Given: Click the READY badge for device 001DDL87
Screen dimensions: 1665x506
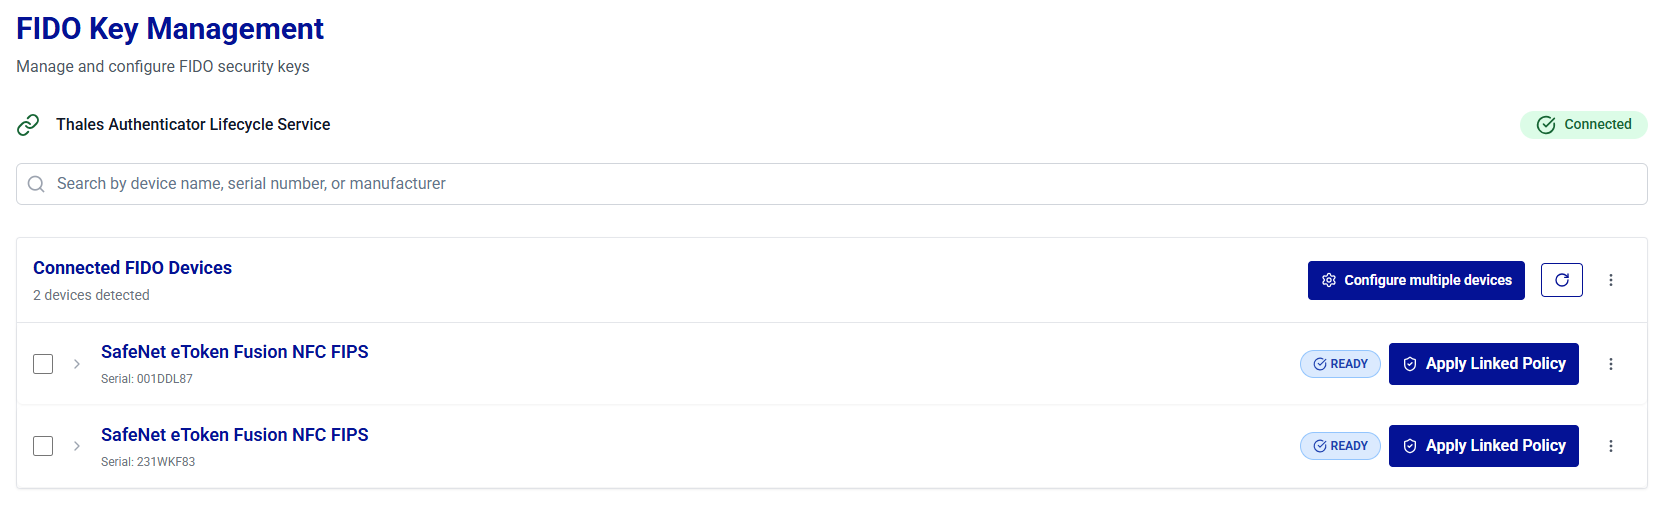Looking at the screenshot, I should [x=1340, y=364].
